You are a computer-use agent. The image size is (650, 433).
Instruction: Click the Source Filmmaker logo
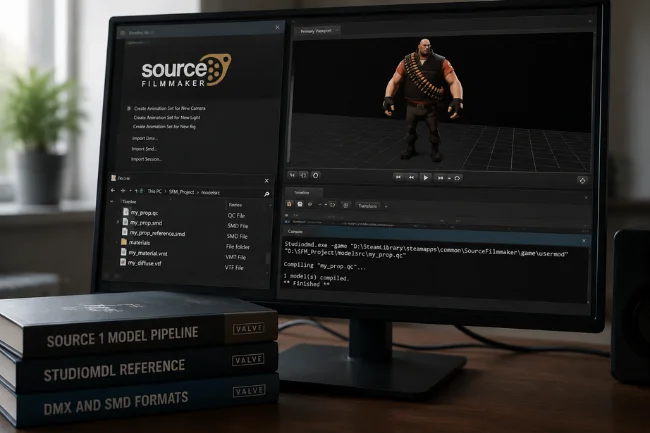pyautogui.click(x=186, y=70)
